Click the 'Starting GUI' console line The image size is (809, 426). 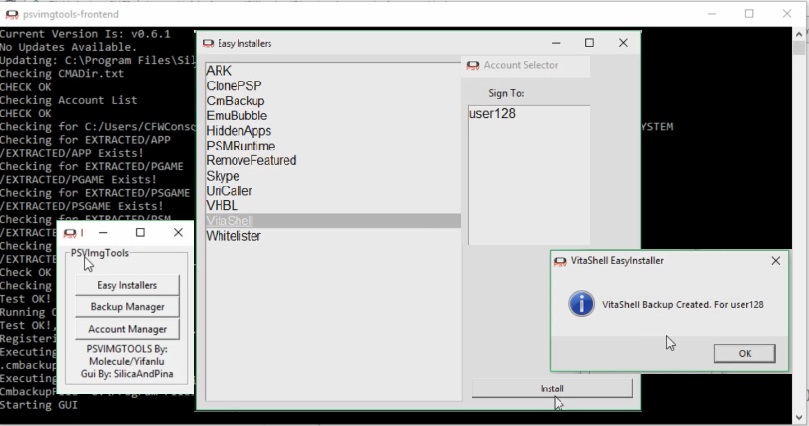click(x=39, y=405)
